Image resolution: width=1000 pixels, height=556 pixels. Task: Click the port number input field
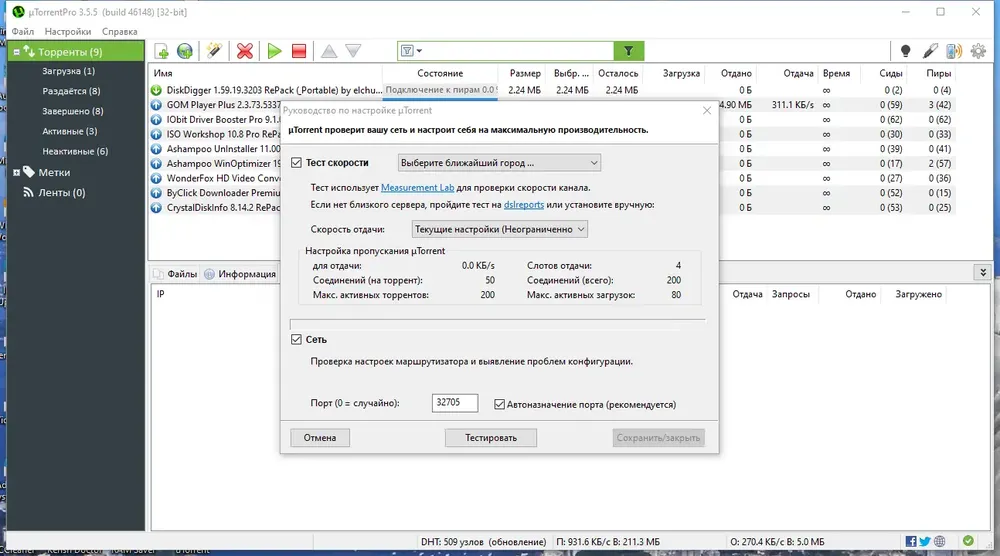point(455,402)
